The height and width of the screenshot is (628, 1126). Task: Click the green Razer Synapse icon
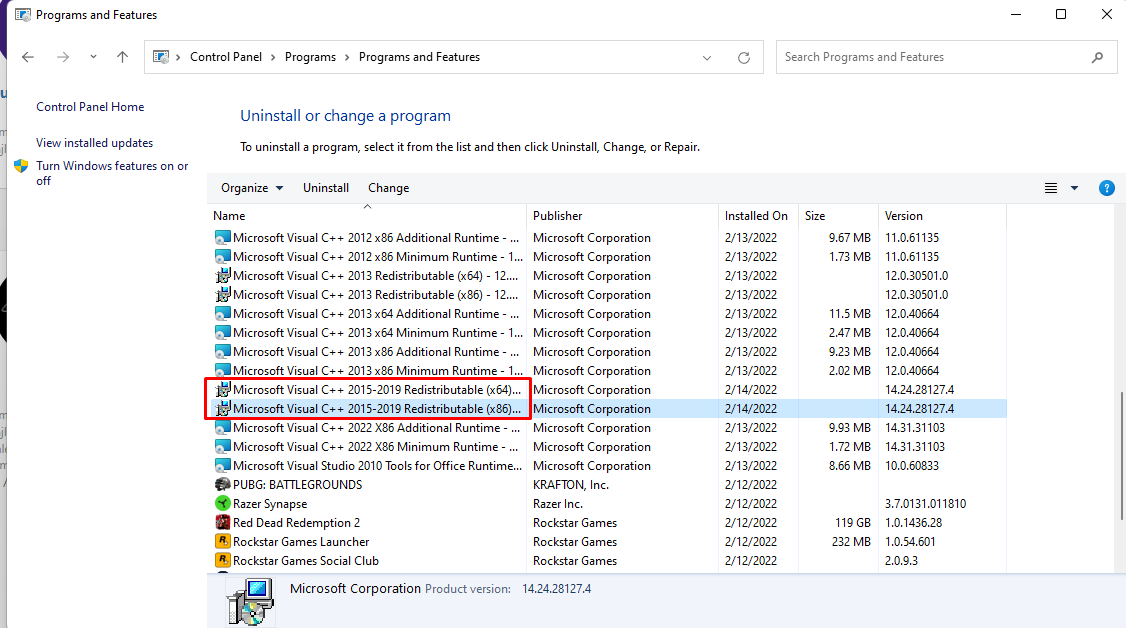click(223, 504)
